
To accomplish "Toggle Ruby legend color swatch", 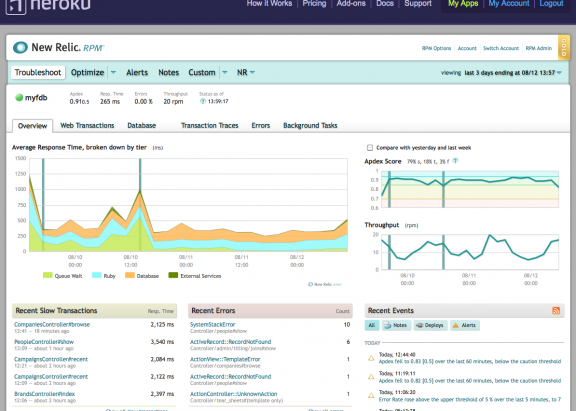I will click(x=97, y=275).
